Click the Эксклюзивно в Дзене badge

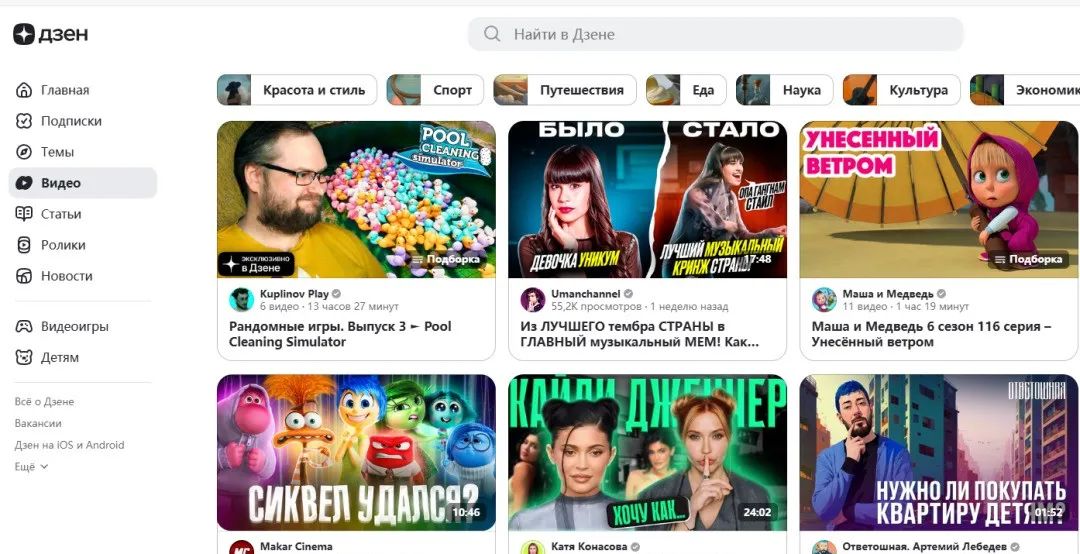click(x=256, y=264)
